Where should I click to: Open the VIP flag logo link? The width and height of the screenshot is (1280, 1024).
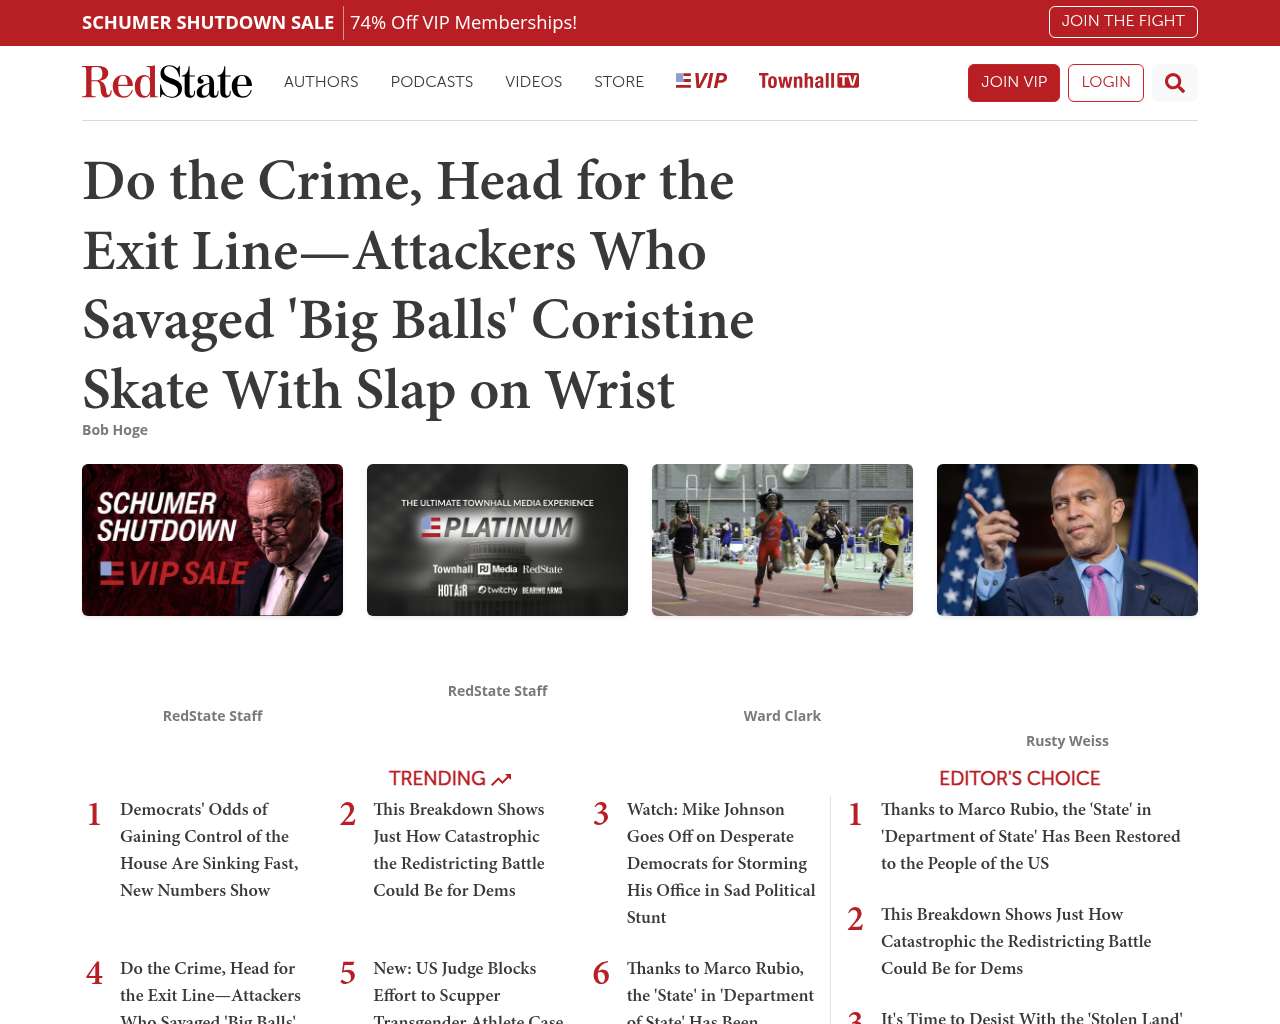[701, 81]
